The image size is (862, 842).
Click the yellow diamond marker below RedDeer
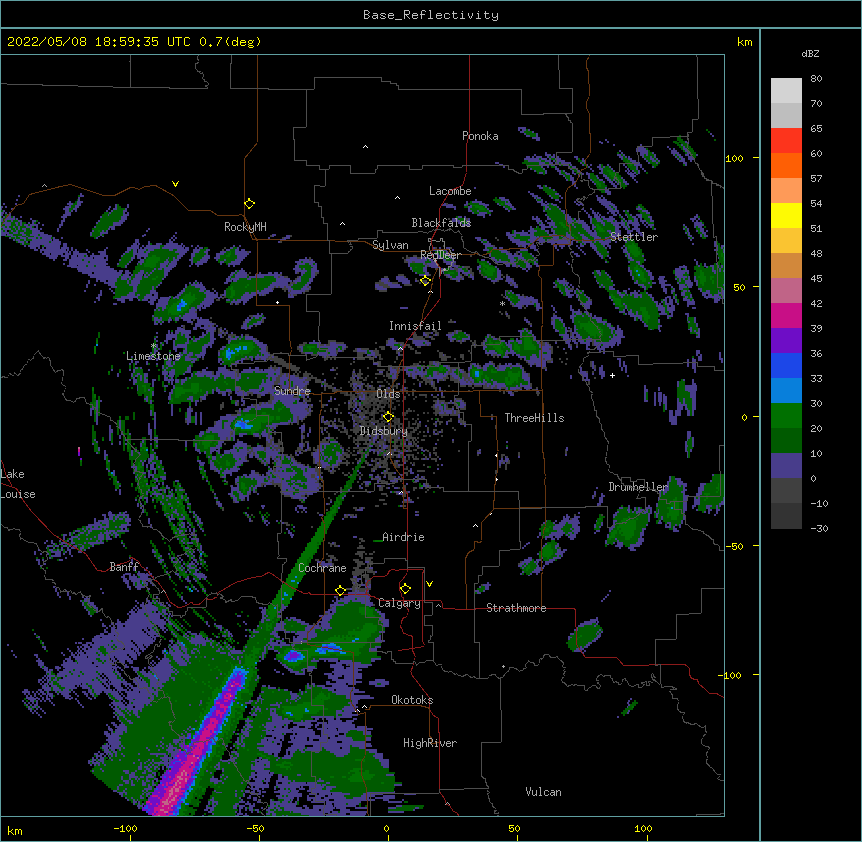[x=425, y=281]
